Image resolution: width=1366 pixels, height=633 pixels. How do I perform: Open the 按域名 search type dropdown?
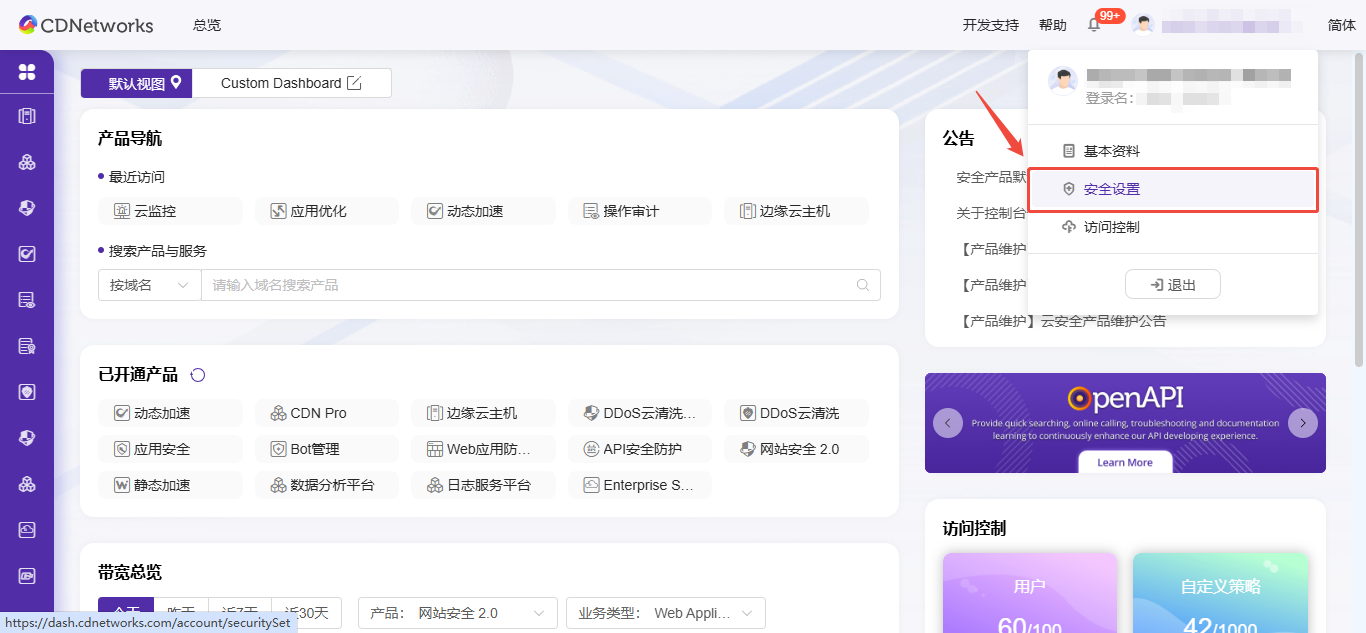point(149,285)
